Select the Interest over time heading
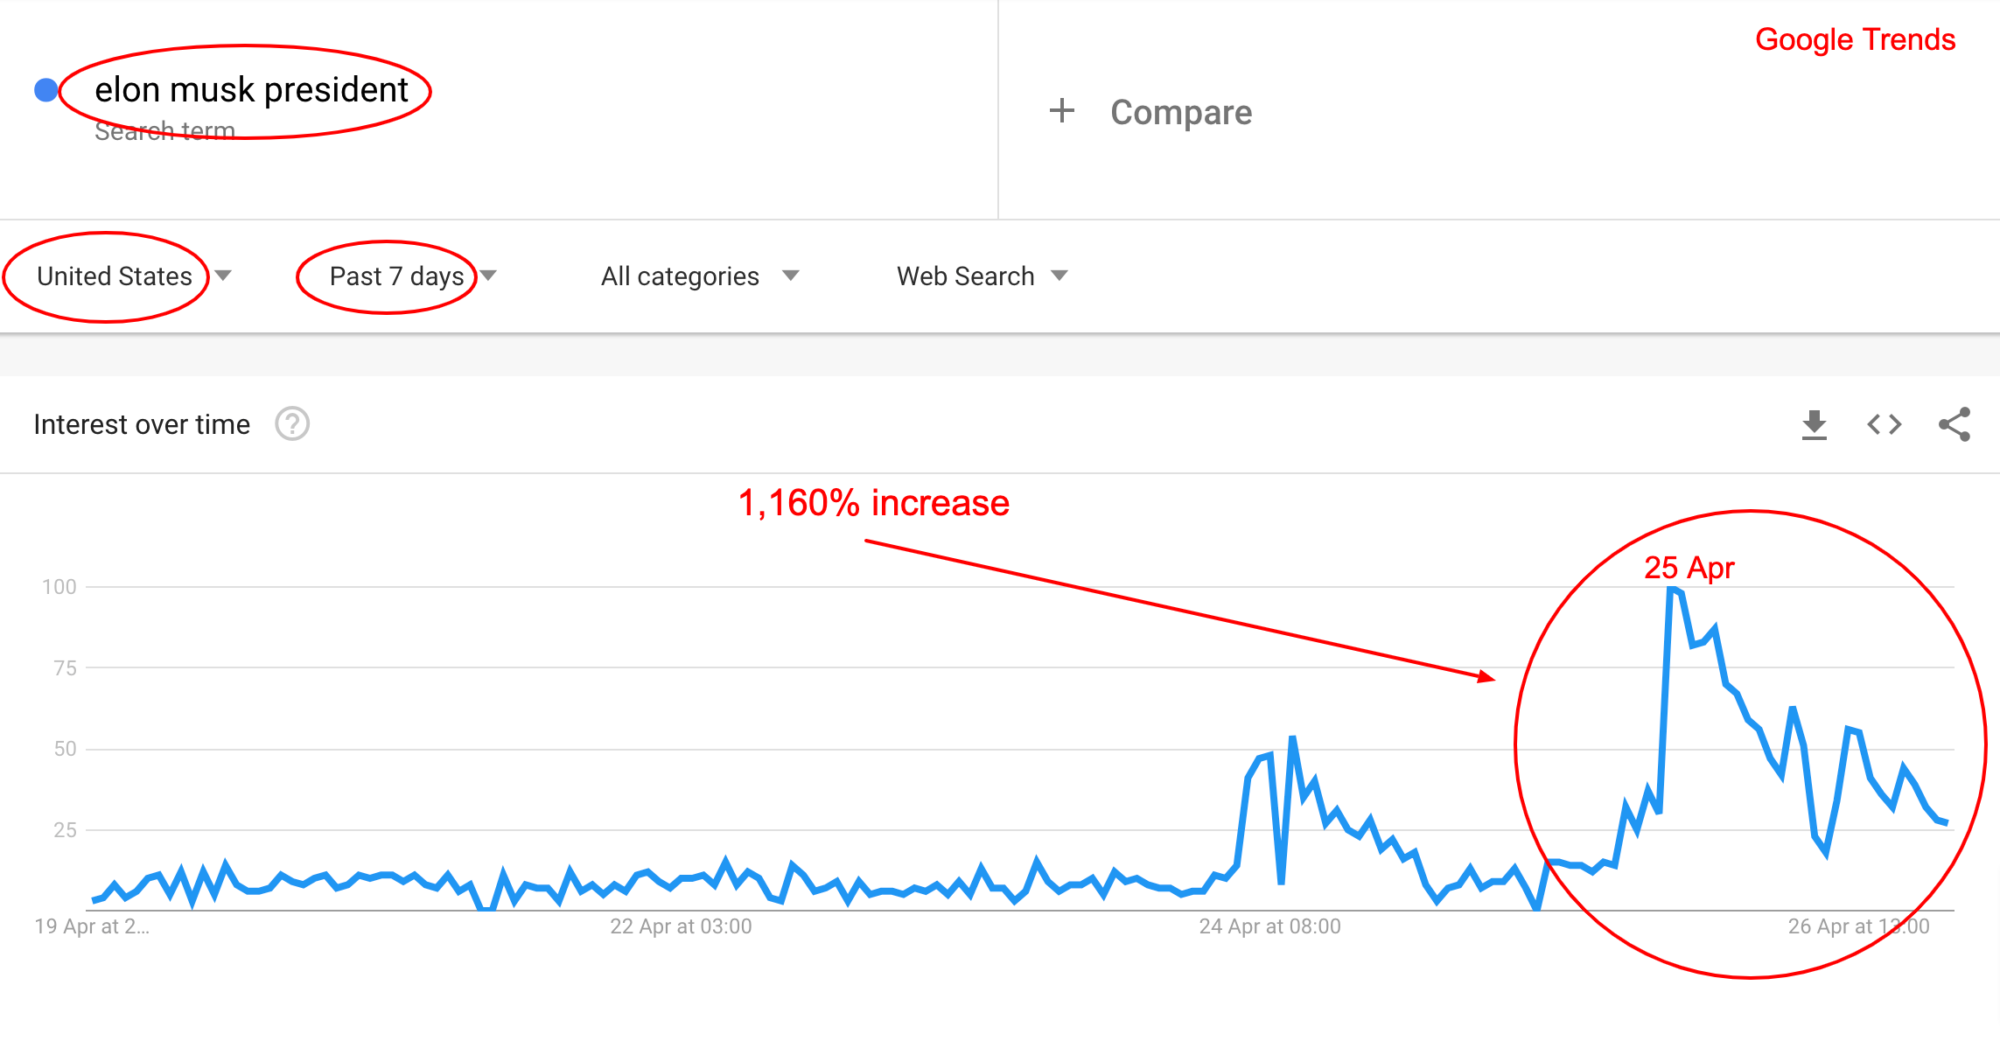The image size is (2000, 1055). (142, 424)
